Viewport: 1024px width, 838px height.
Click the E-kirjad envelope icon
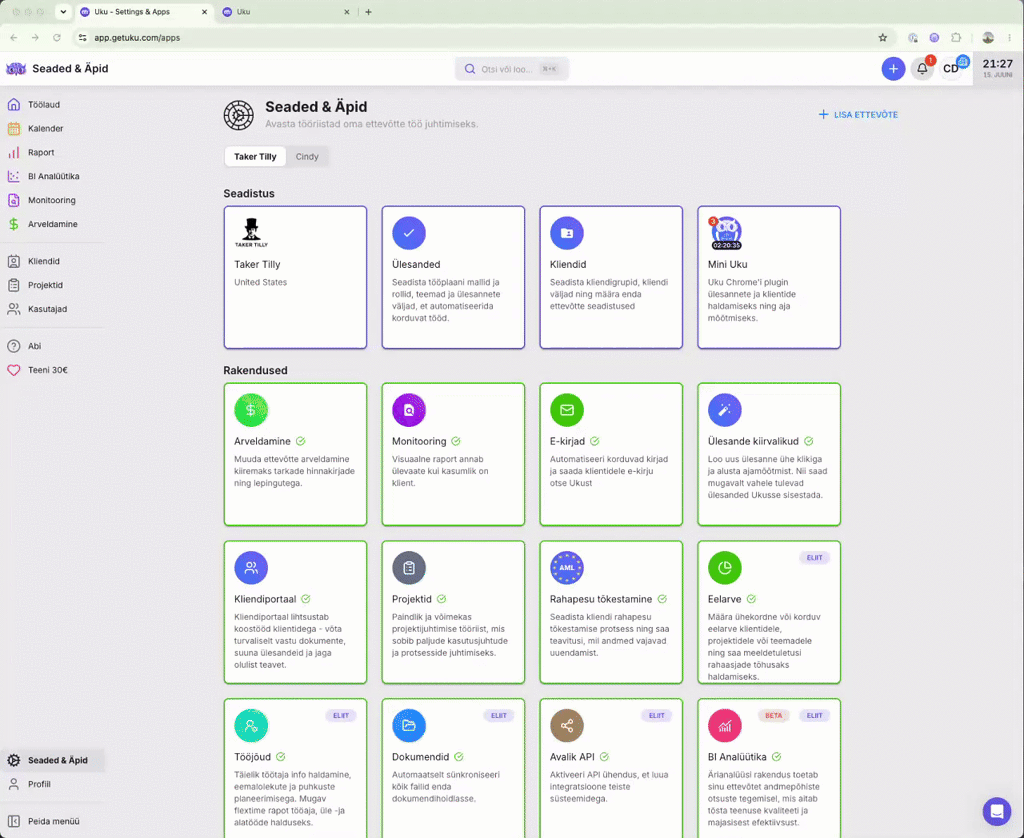pyautogui.click(x=567, y=410)
